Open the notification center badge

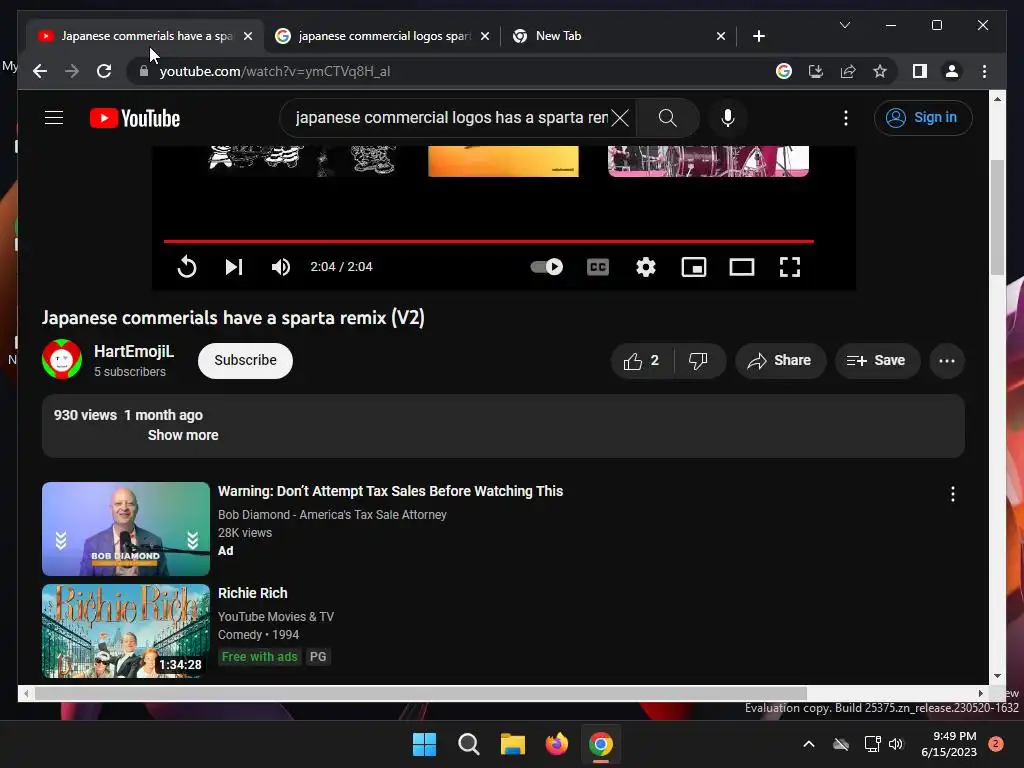click(996, 744)
